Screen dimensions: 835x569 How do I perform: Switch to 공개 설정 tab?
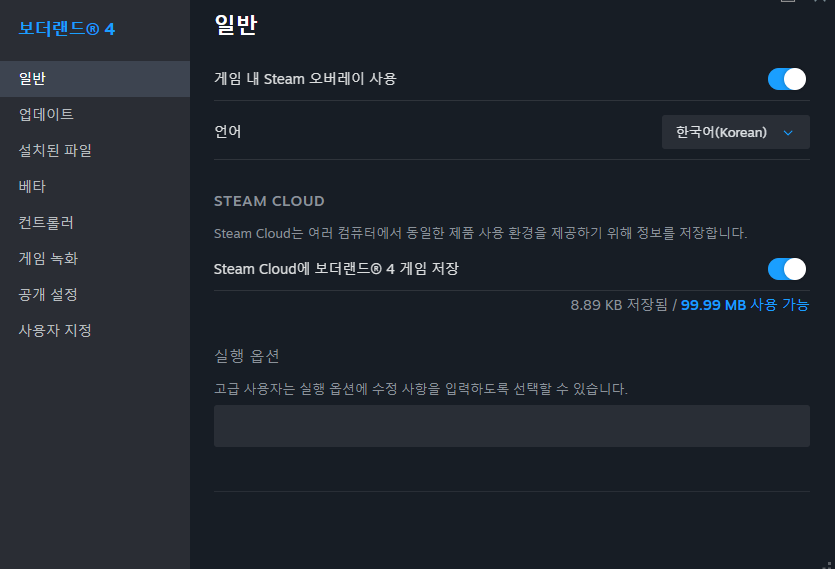pos(48,295)
